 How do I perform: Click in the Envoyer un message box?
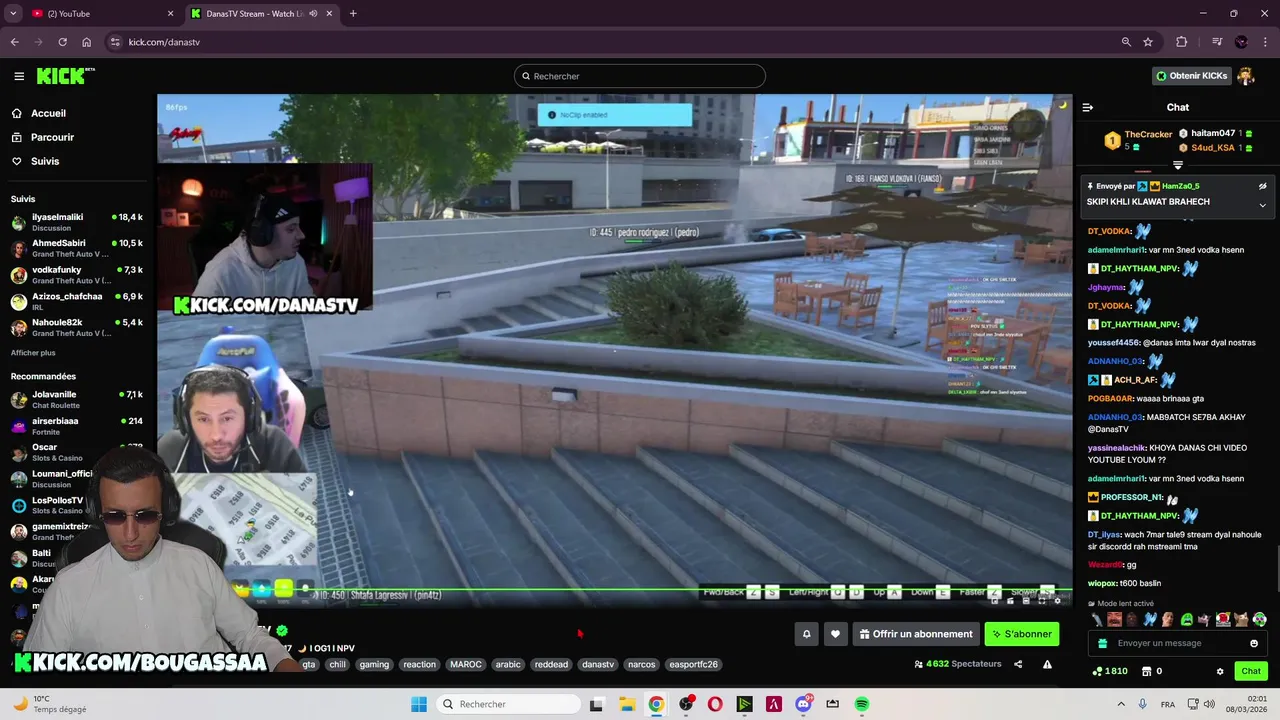coord(1178,643)
